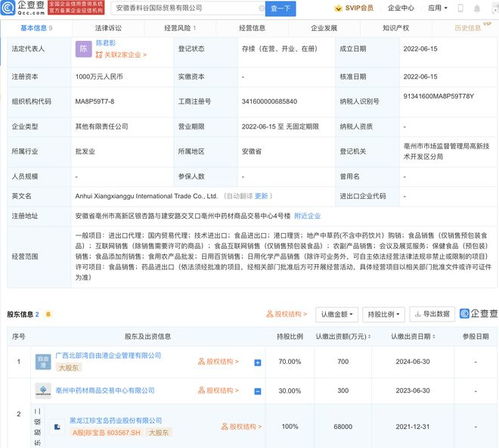Collapse 亳州中药材商品交易中心 row with minus icon
Viewport: 499px width, 448px height.
[x=257, y=391]
